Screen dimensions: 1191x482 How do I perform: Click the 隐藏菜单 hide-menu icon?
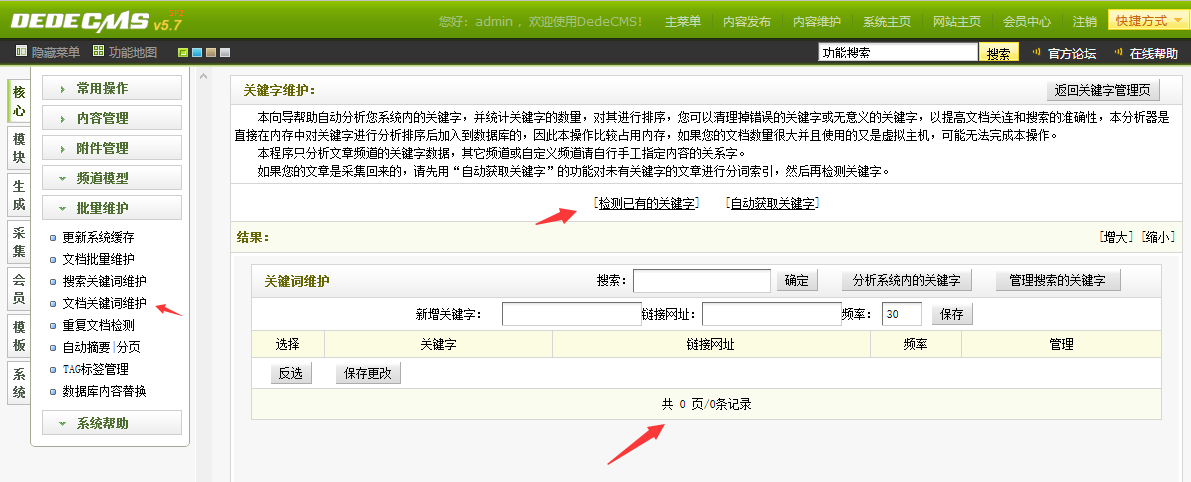click(22, 52)
